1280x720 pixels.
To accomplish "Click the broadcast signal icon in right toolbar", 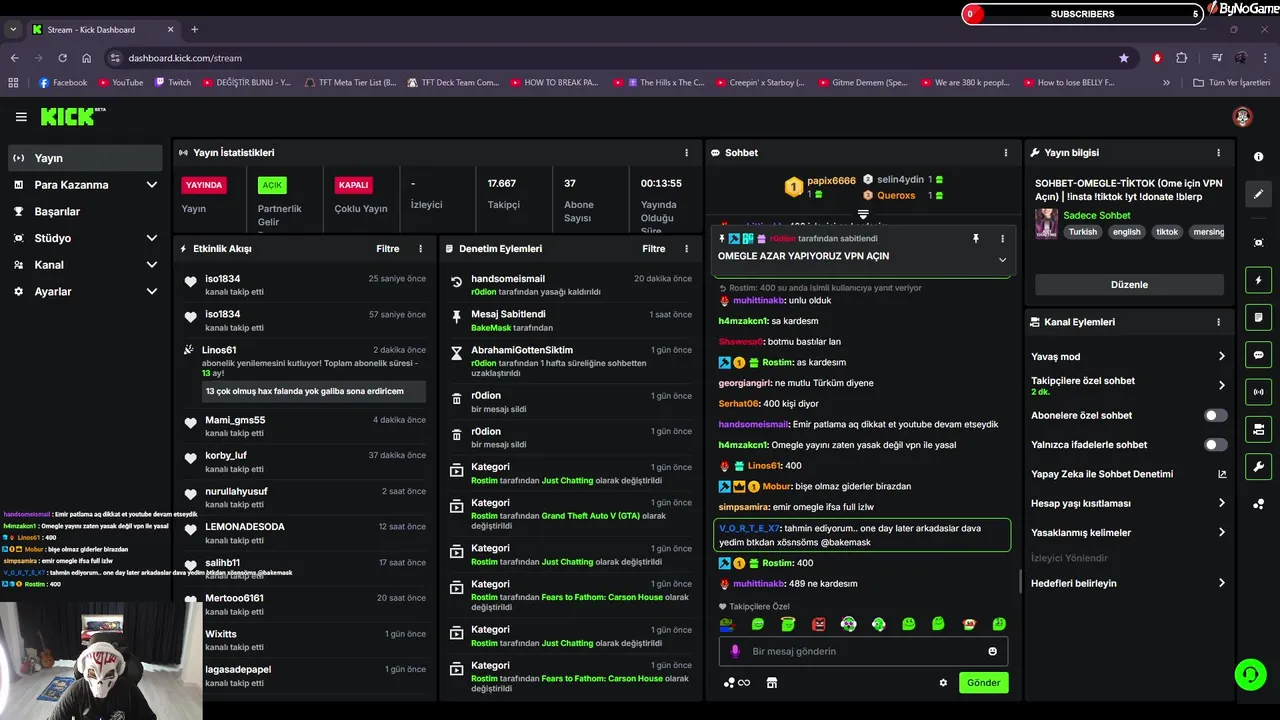I will [1258, 392].
